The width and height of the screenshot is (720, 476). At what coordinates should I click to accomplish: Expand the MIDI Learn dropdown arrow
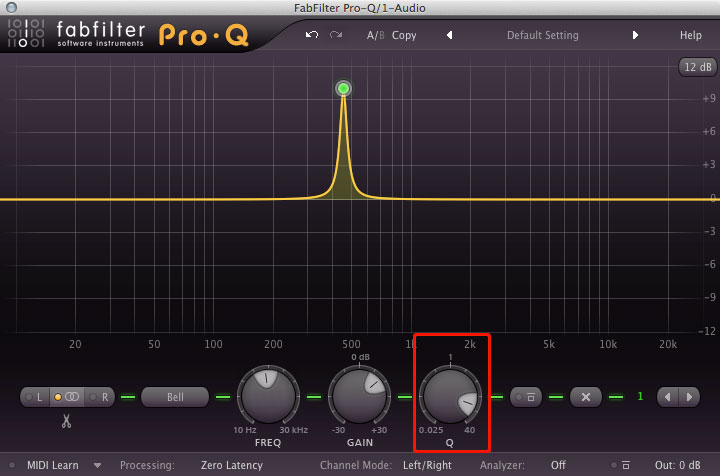pyautogui.click(x=97, y=465)
